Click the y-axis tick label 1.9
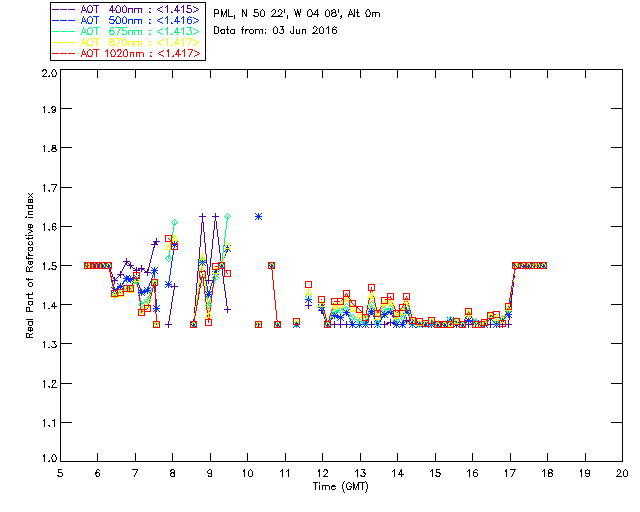 (x=49, y=109)
